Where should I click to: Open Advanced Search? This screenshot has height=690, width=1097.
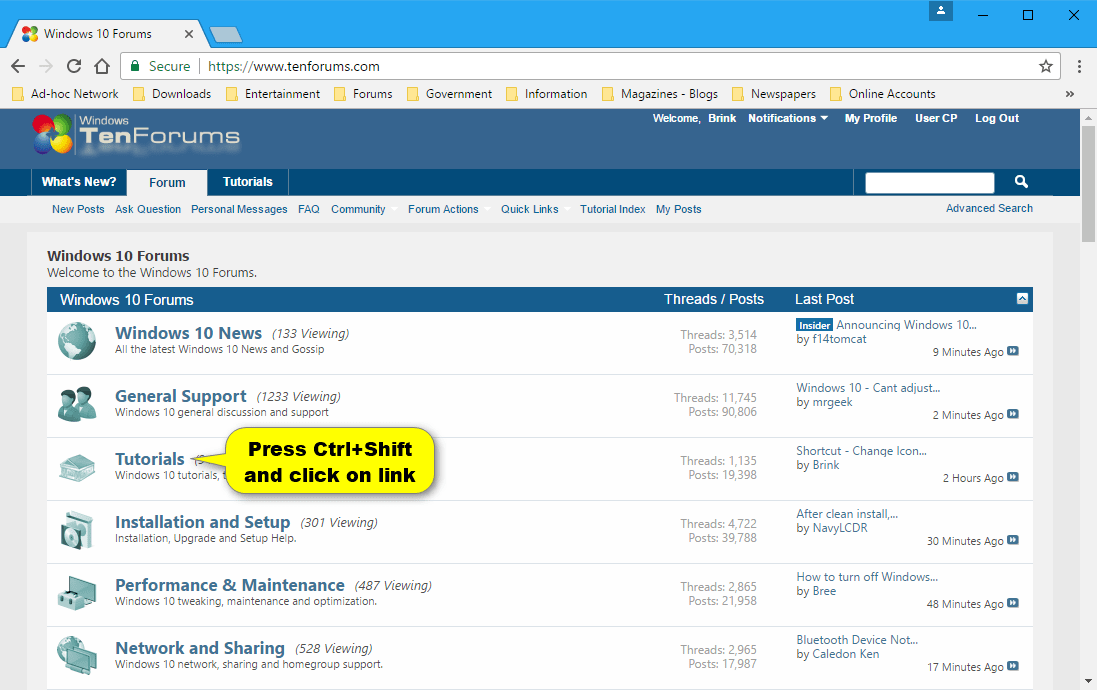pyautogui.click(x=989, y=208)
